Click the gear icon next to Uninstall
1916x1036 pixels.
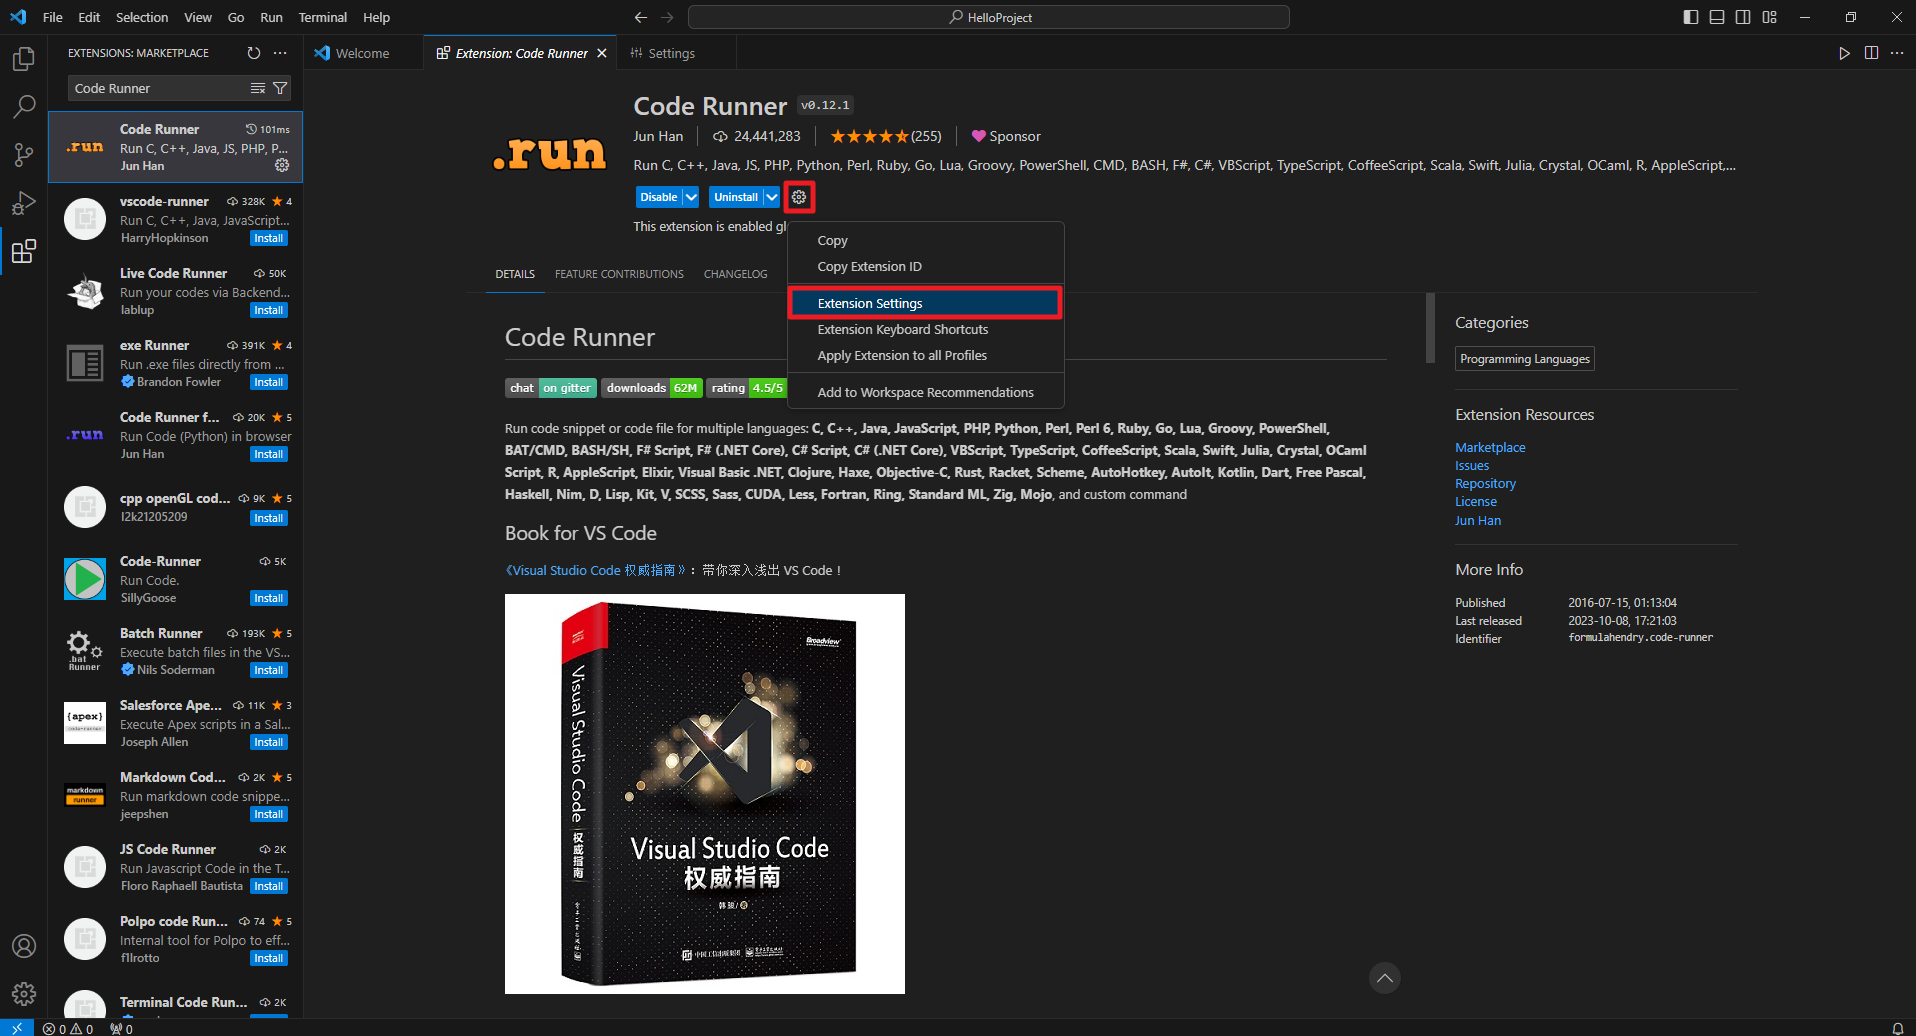click(799, 197)
